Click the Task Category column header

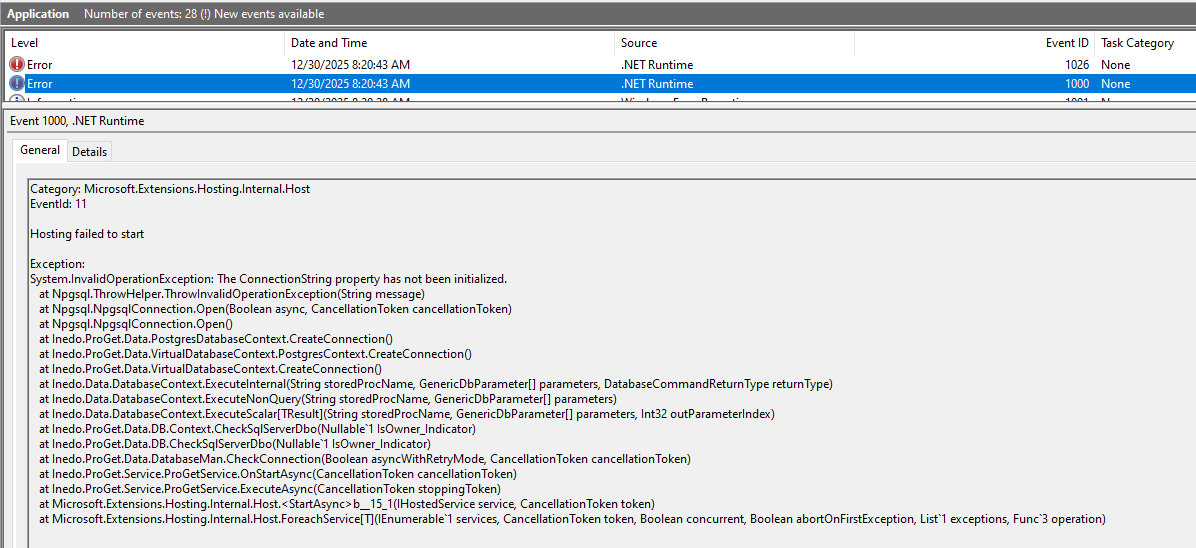click(x=1137, y=43)
